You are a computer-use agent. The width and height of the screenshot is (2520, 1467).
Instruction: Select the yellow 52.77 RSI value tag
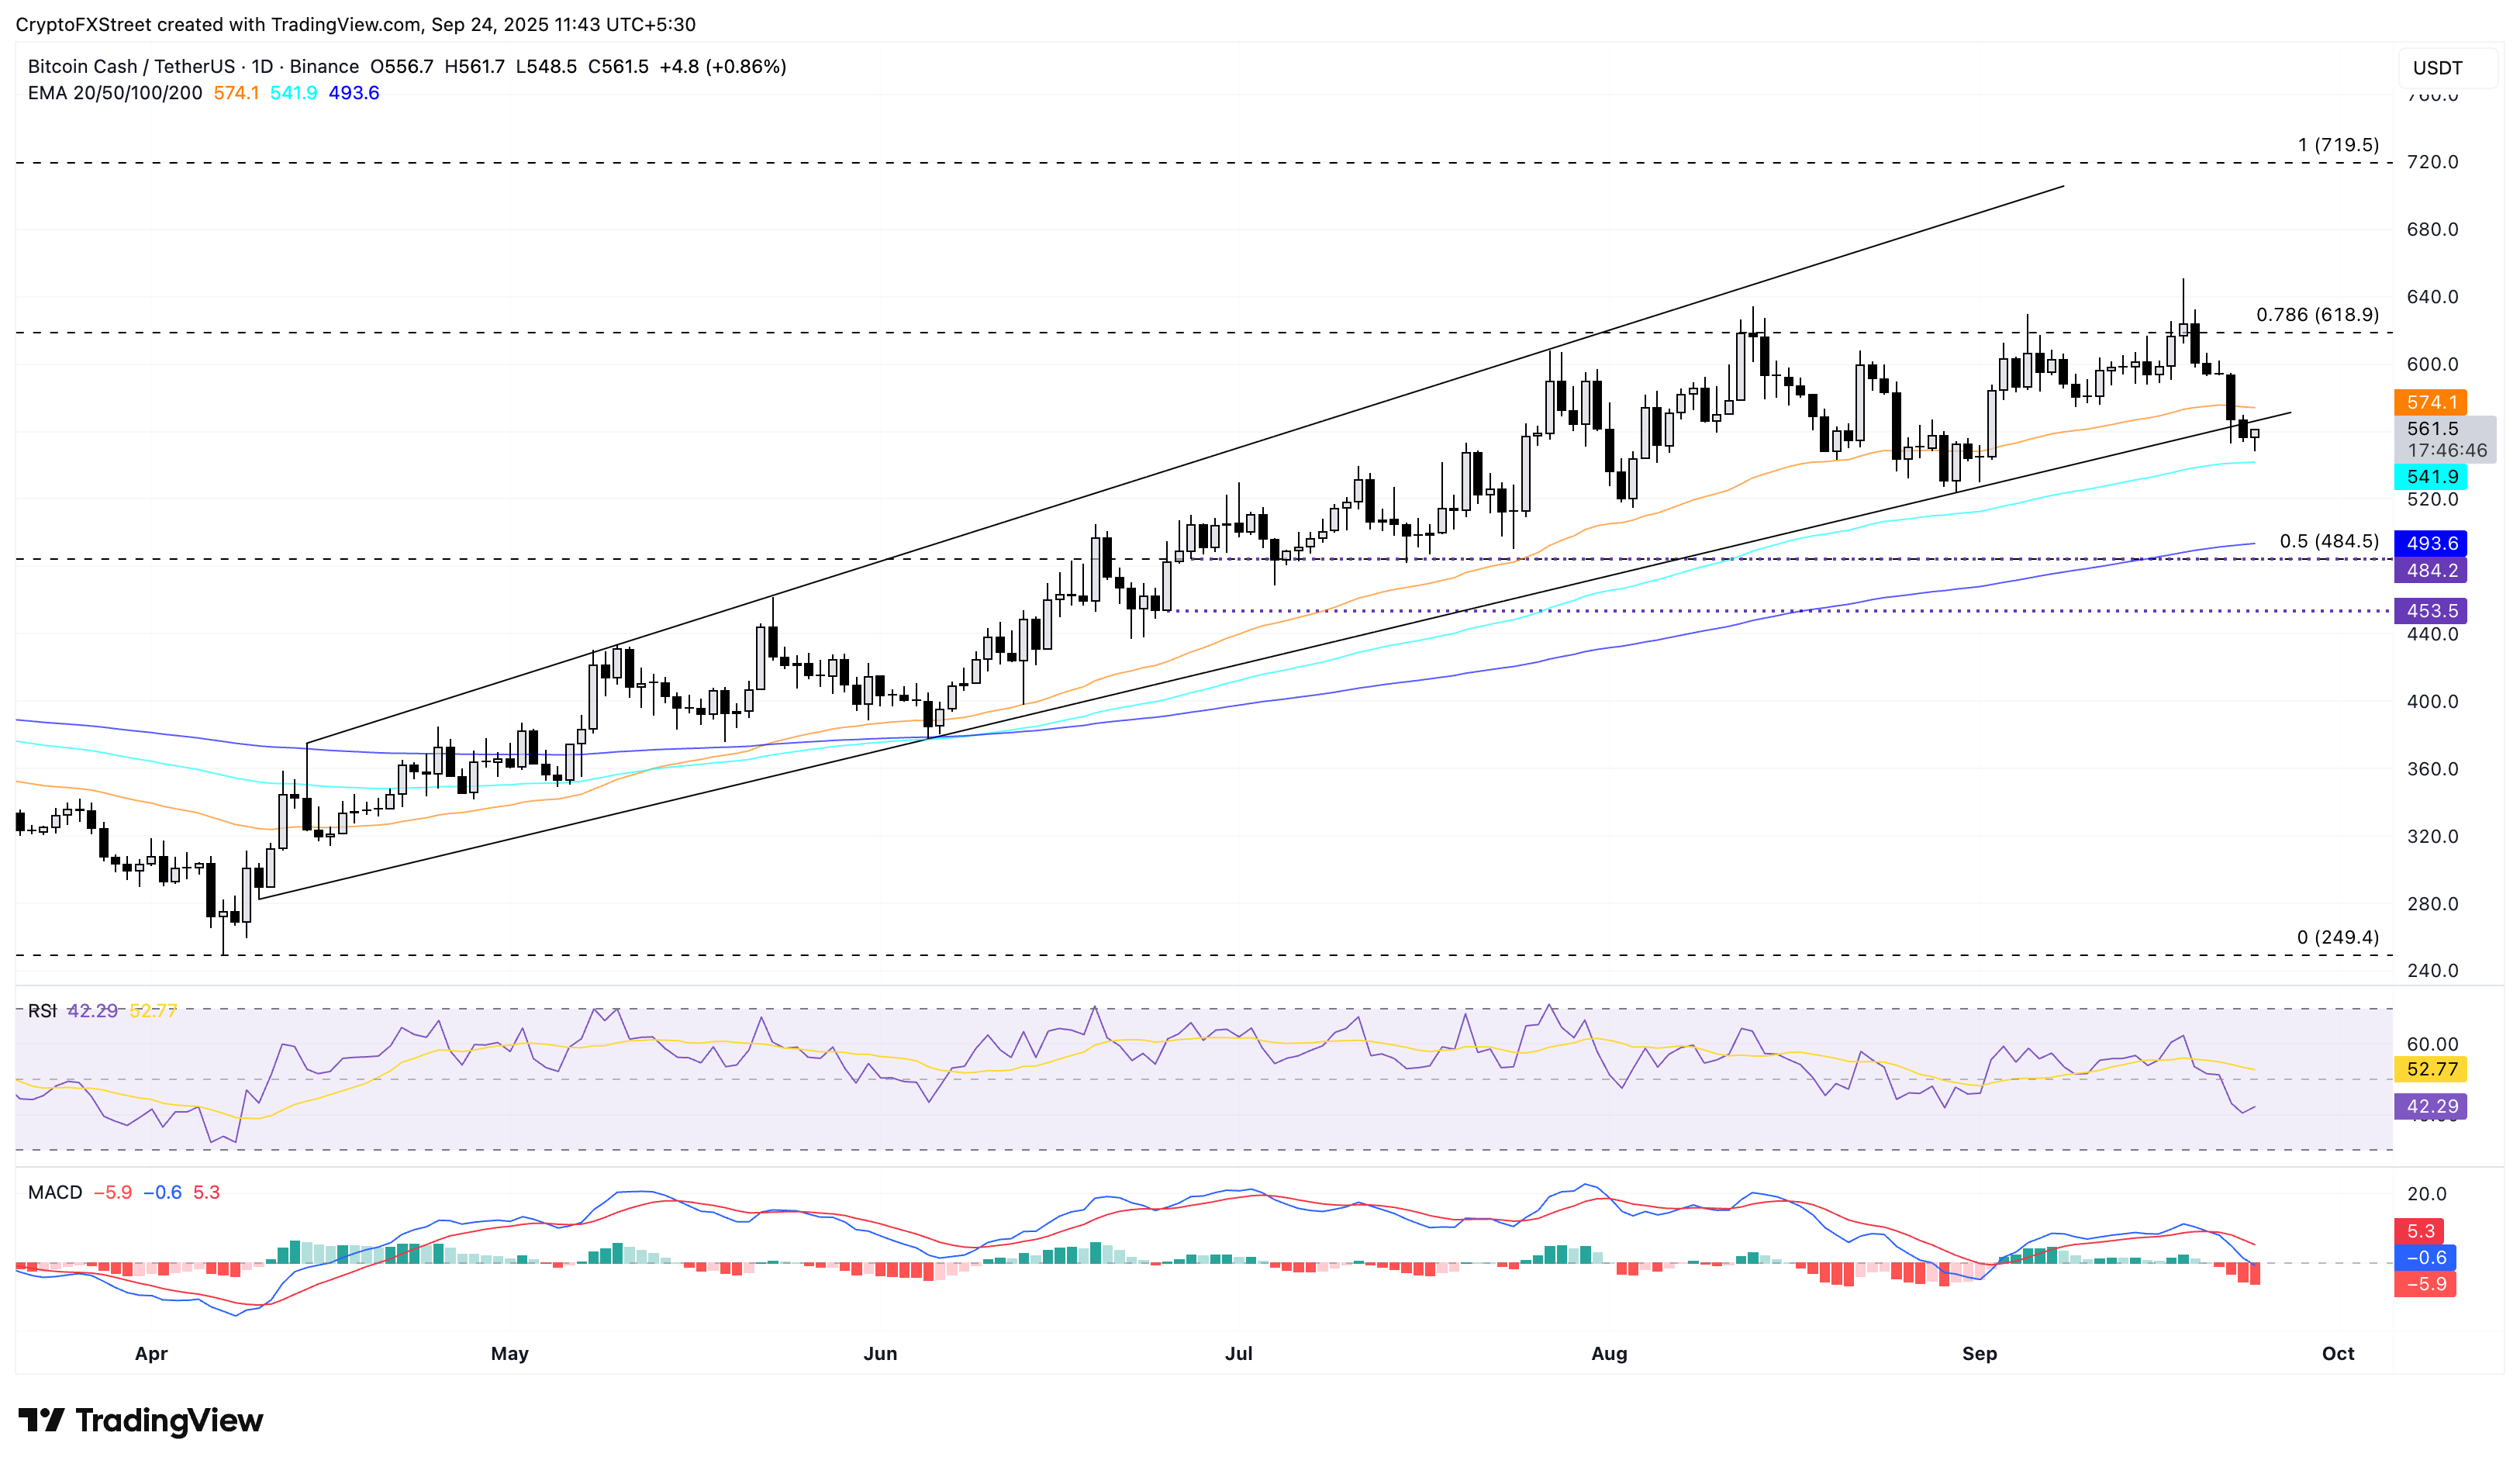2430,1069
